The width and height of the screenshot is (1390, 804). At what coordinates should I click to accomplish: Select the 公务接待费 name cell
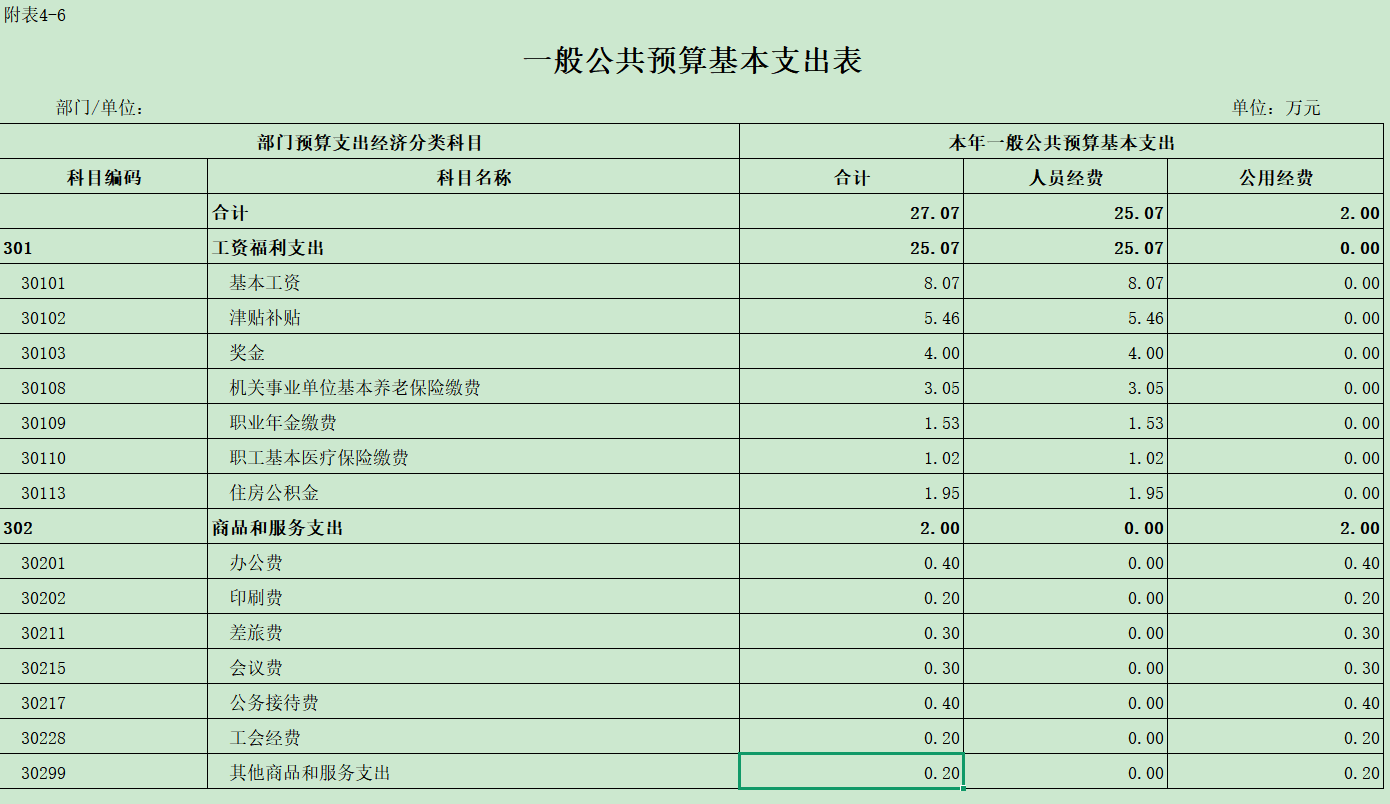[474, 702]
